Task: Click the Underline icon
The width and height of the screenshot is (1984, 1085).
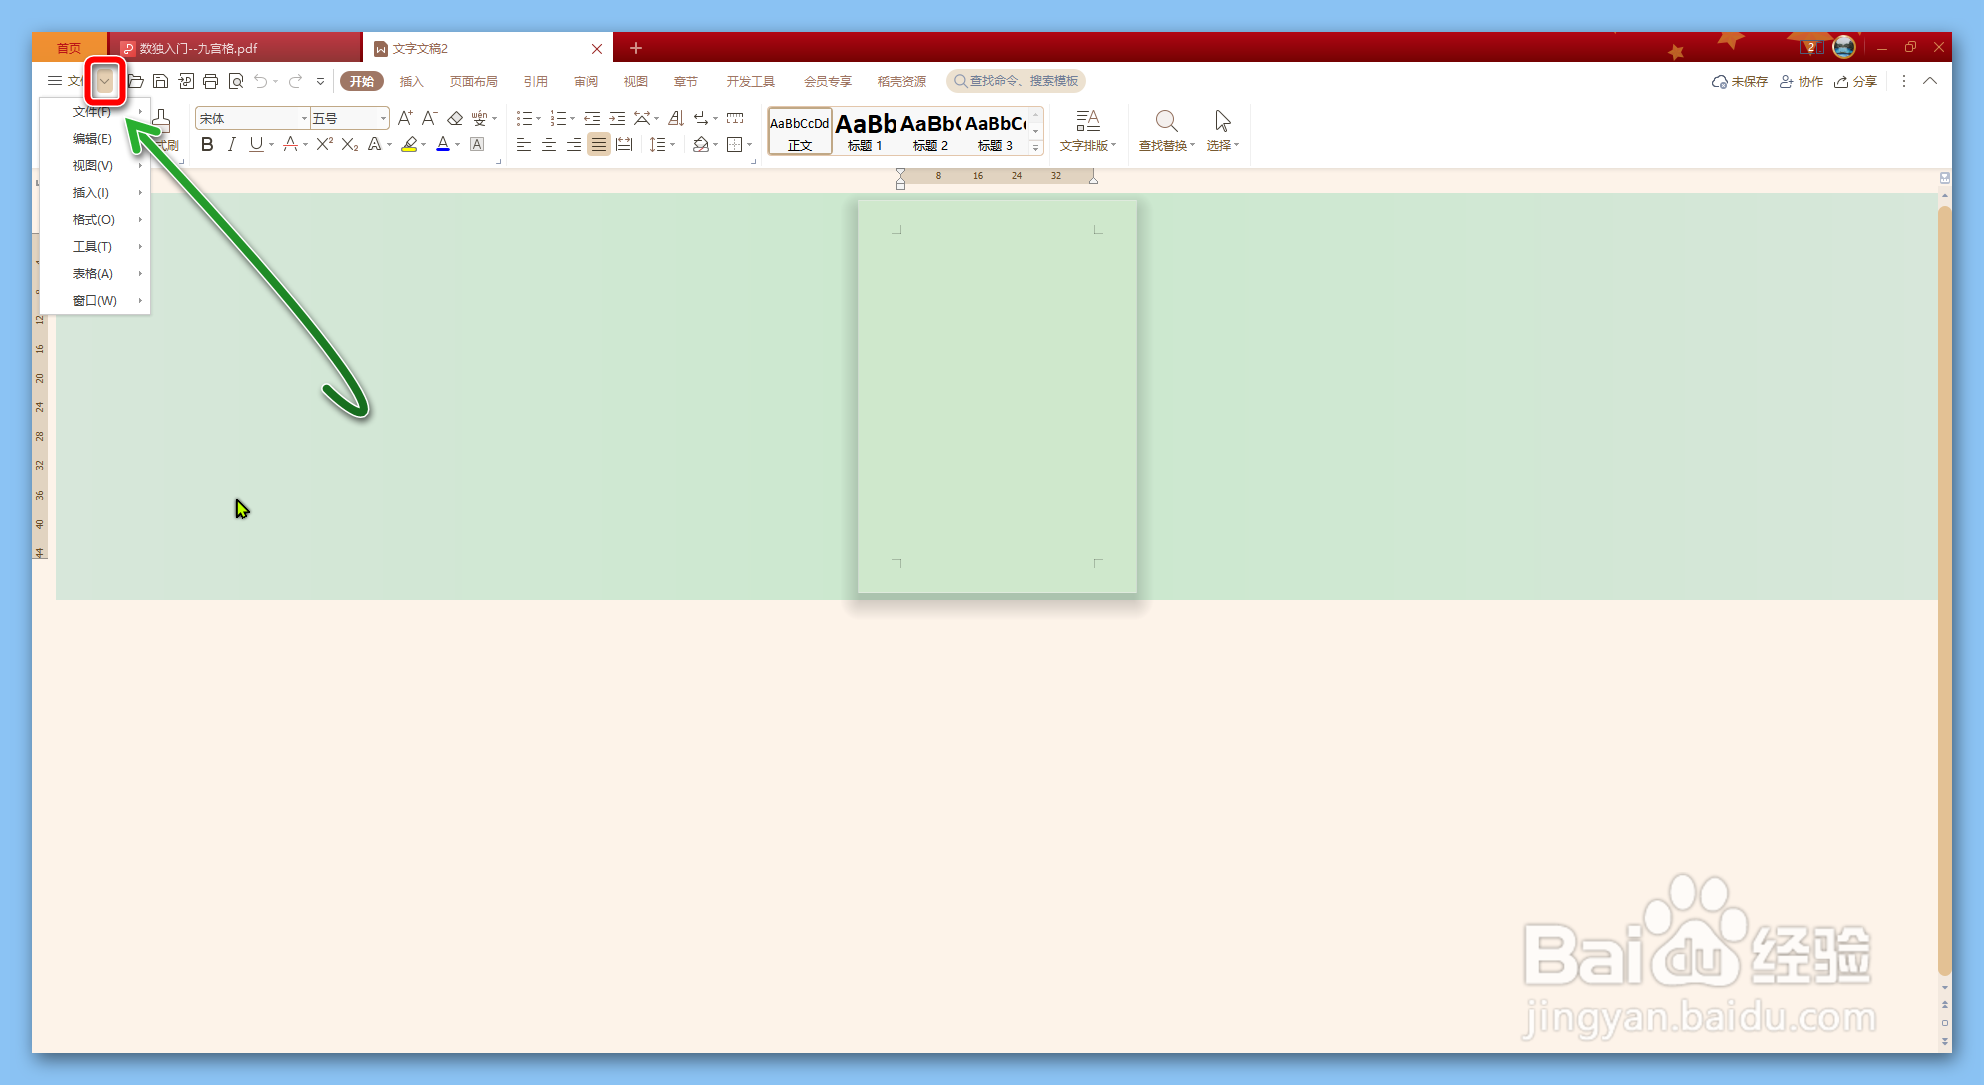Action: 257,145
